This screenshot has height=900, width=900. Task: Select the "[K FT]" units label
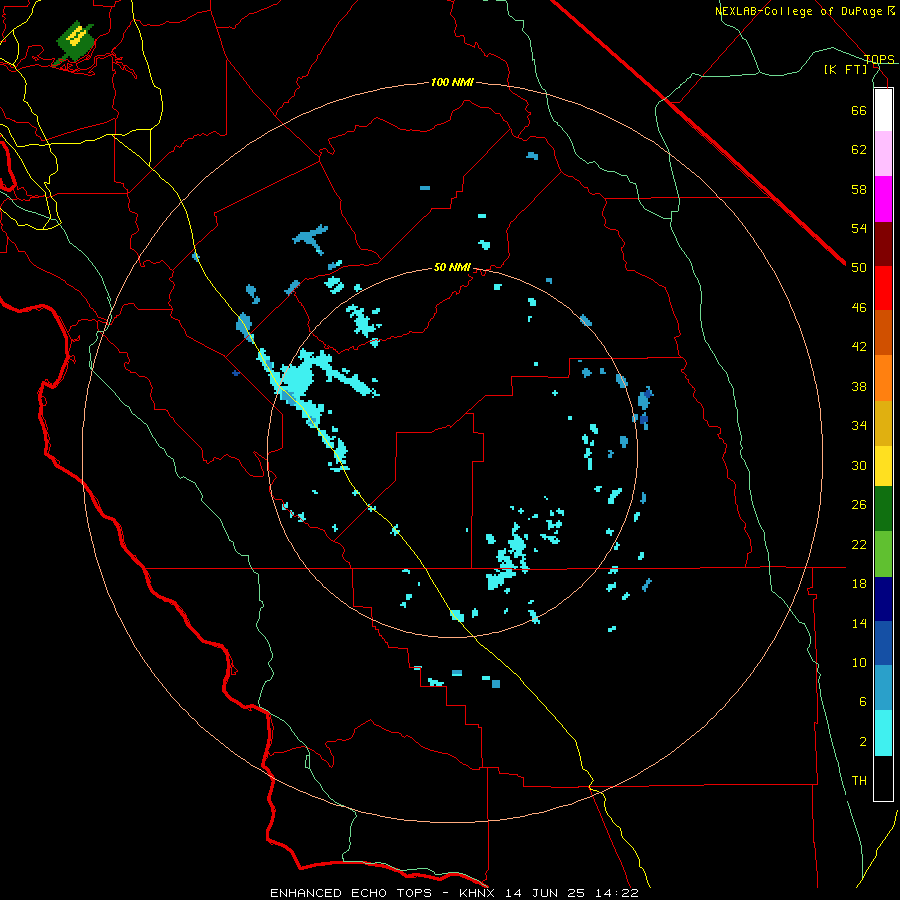pyautogui.click(x=845, y=69)
